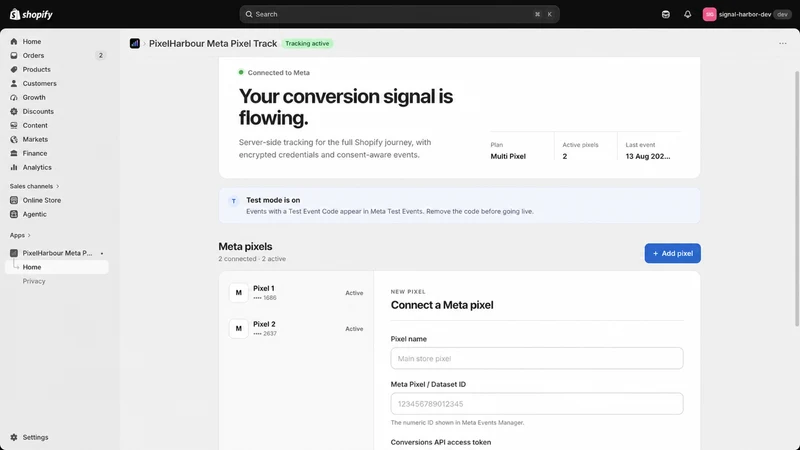Screen dimensions: 800x450
Task: Open the notifications bell icon
Action: (687, 14)
